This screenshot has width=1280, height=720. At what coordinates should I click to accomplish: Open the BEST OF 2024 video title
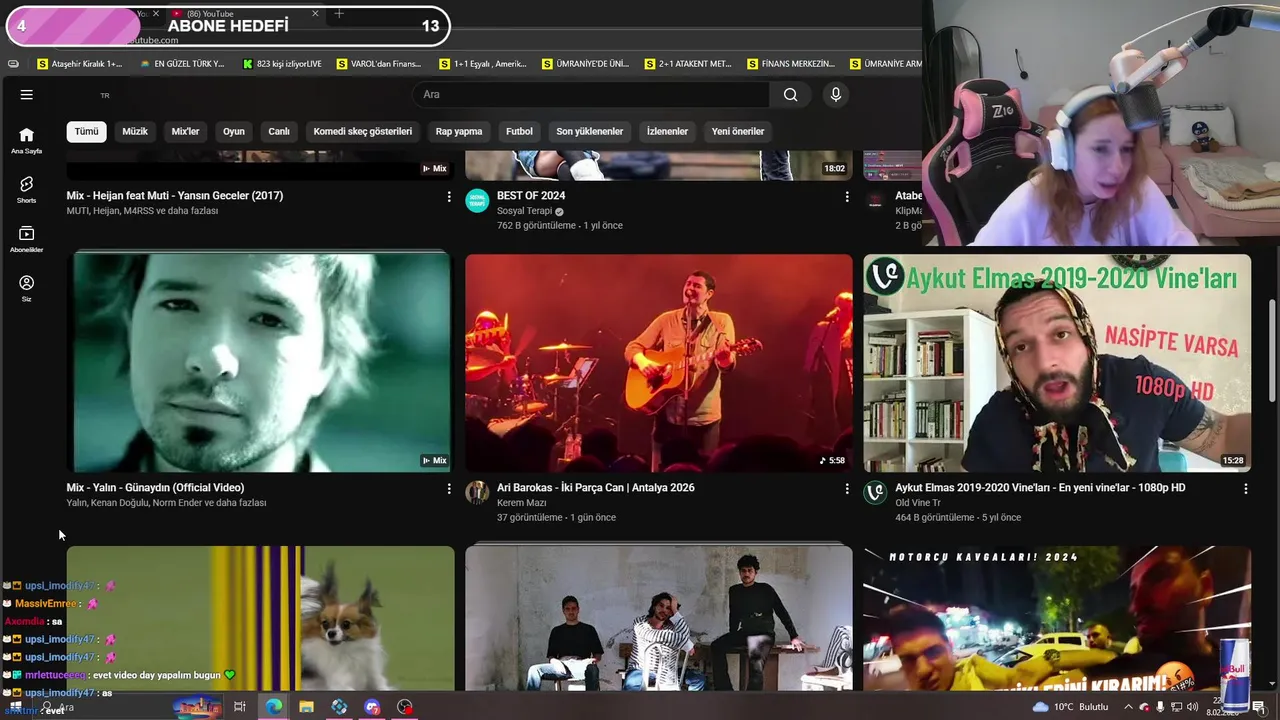point(531,196)
